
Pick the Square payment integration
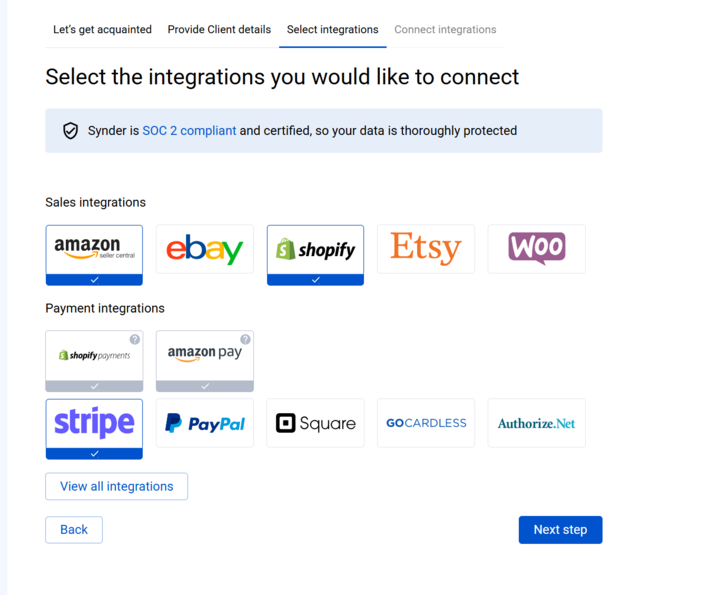coord(315,423)
